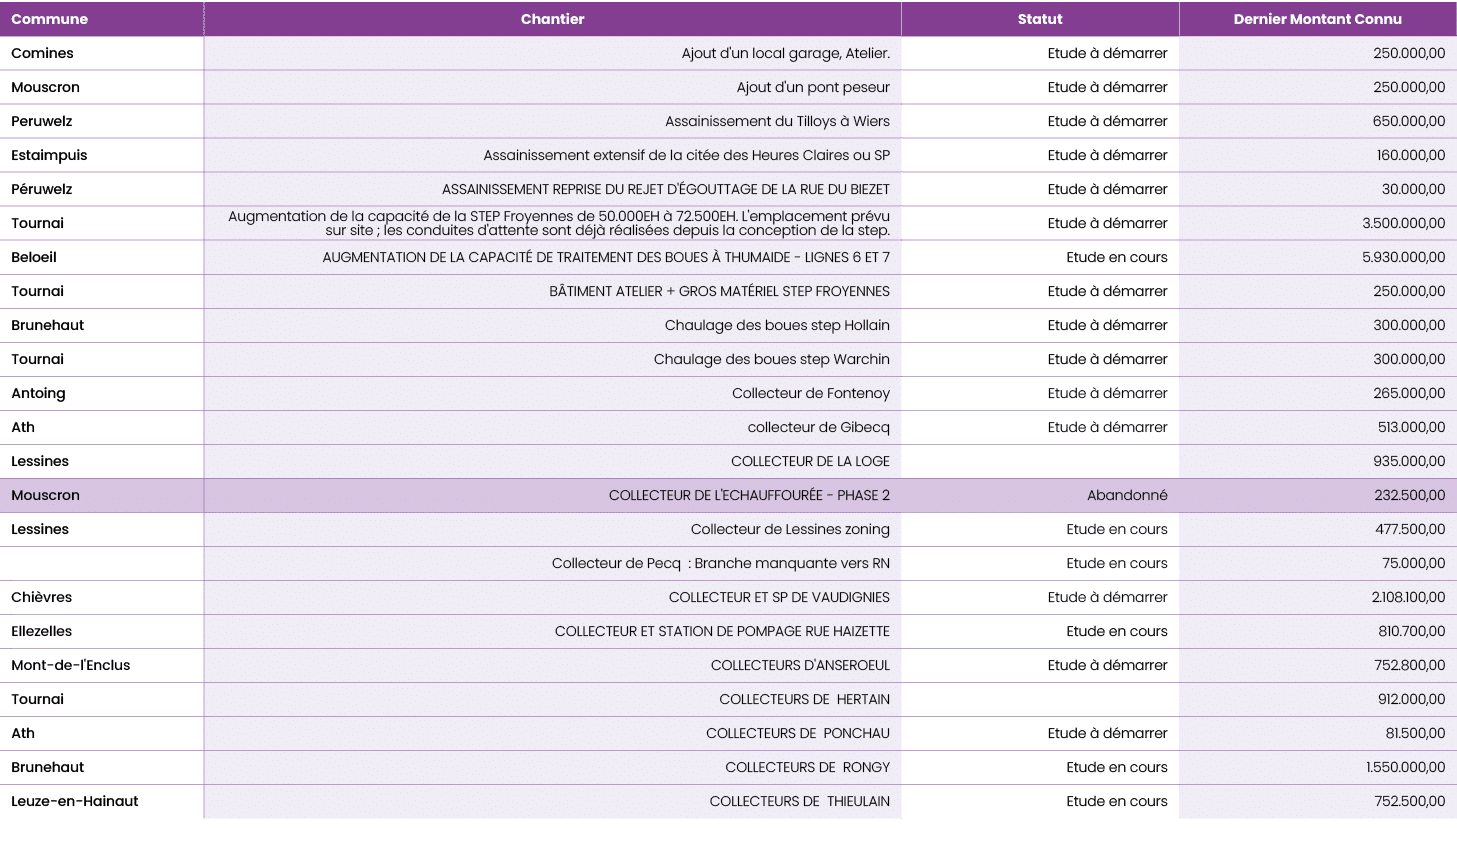
Task: Click "Assainissement du Tilloys à Wiers" cell
Action: [x=777, y=121]
